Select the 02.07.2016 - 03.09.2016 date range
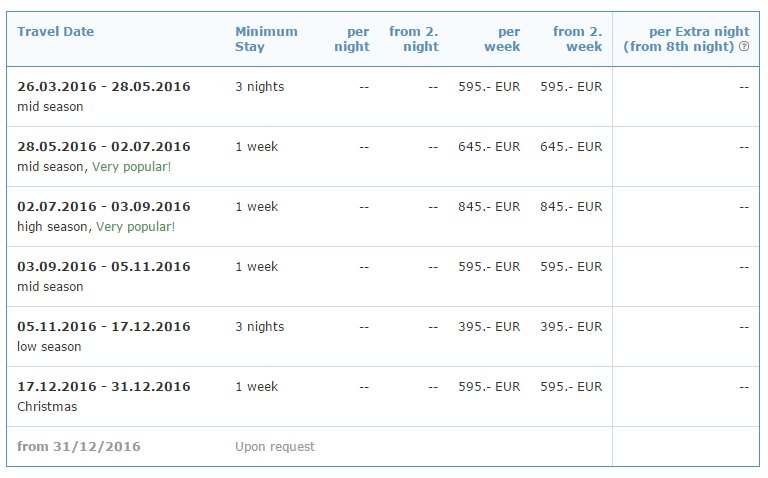Screen dimensions: 768x478 (x=104, y=207)
